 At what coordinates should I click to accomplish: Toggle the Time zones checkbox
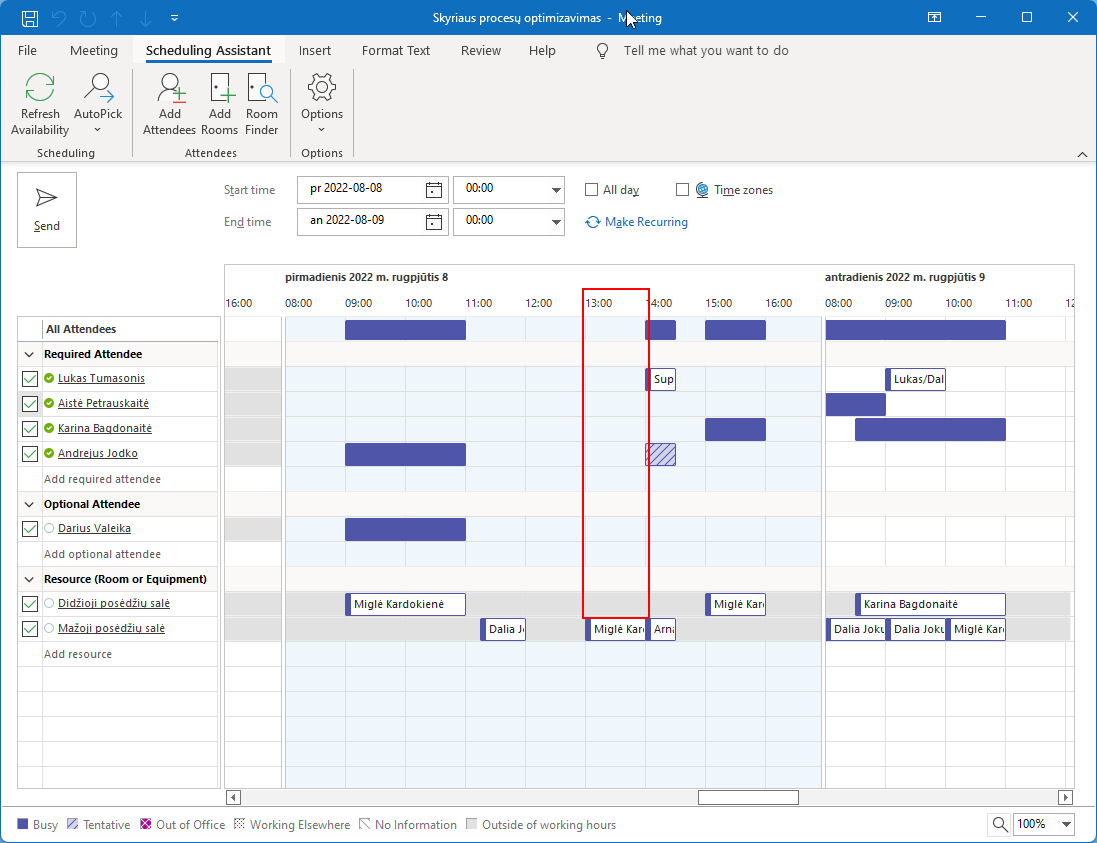coord(683,190)
